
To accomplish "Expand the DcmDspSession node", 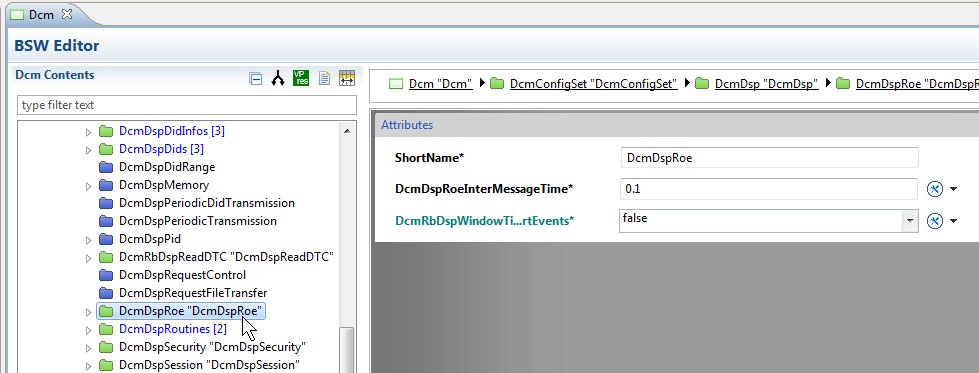I will click(88, 365).
